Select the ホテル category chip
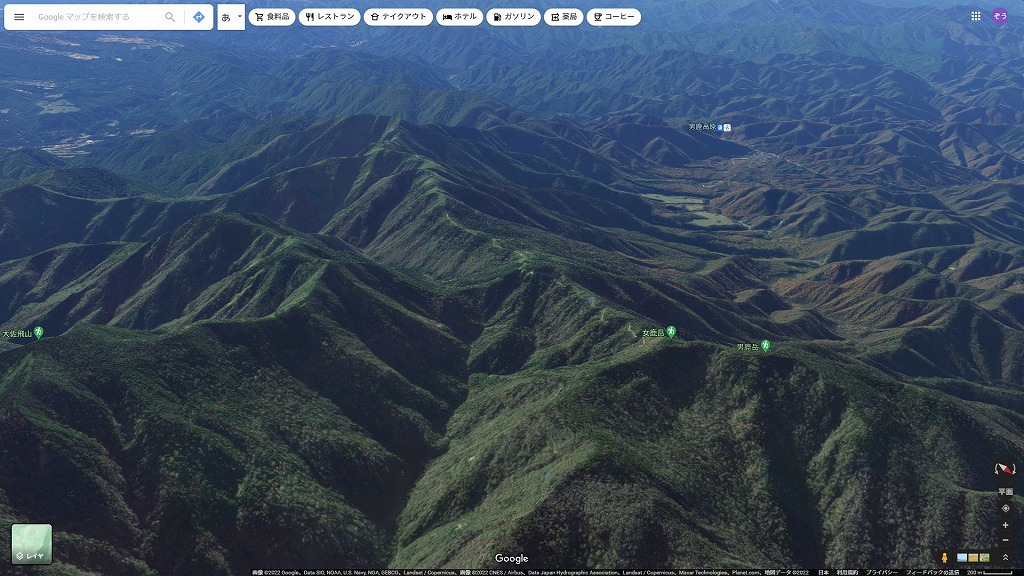This screenshot has height=576, width=1024. click(460, 17)
